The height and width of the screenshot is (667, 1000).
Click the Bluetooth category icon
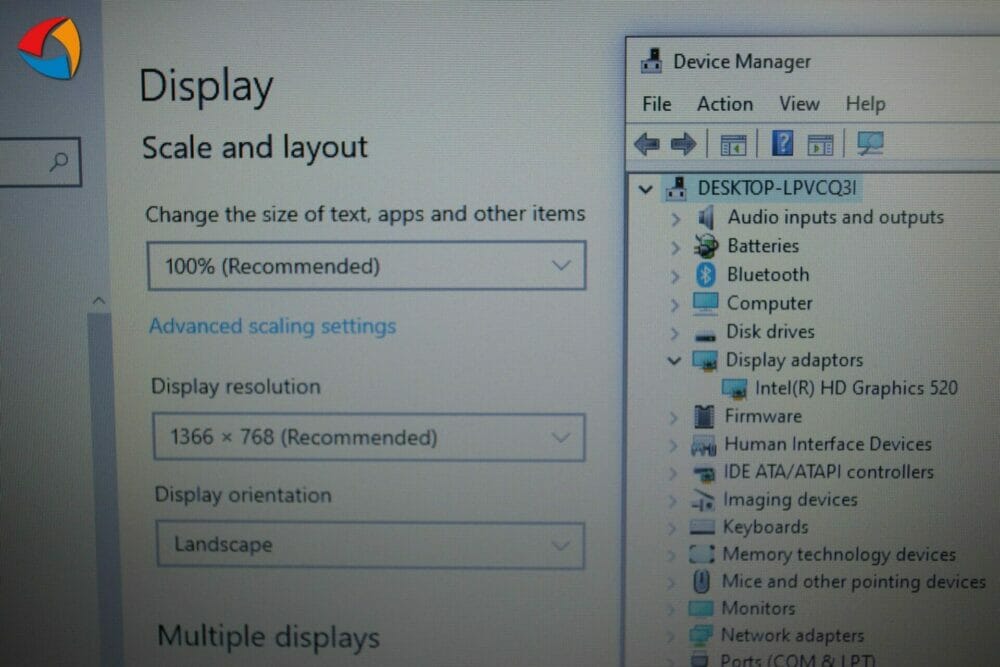(705, 274)
